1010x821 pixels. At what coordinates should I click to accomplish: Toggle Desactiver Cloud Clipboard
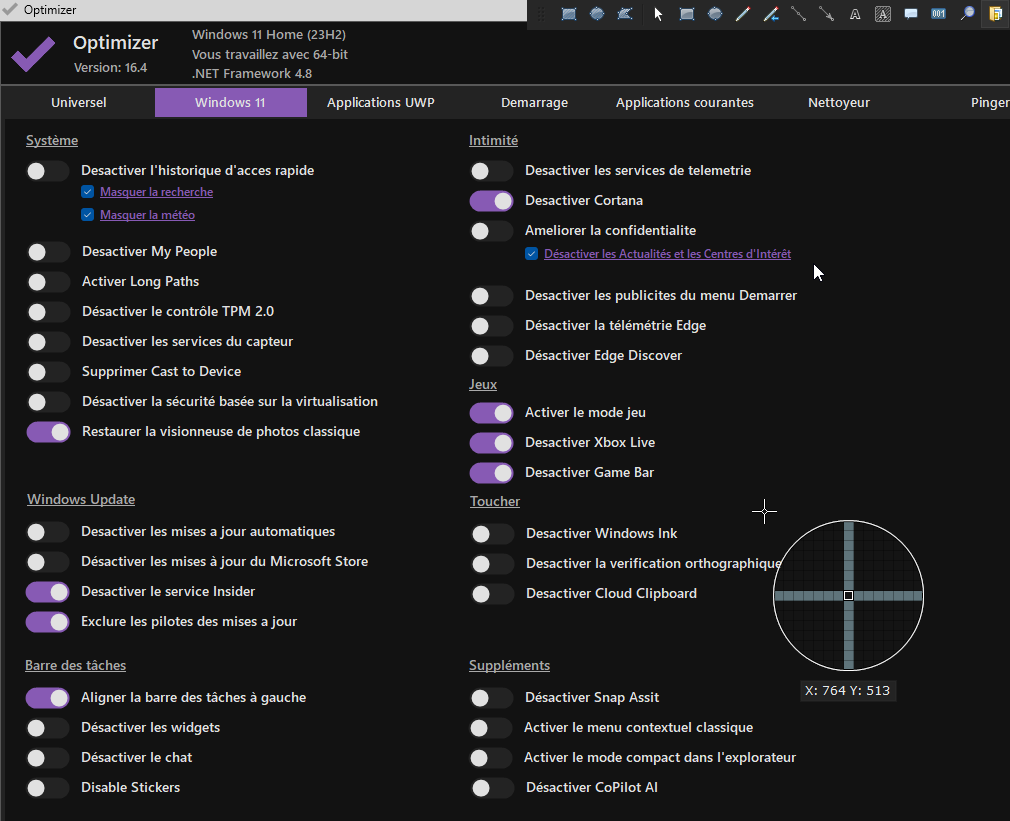[493, 594]
